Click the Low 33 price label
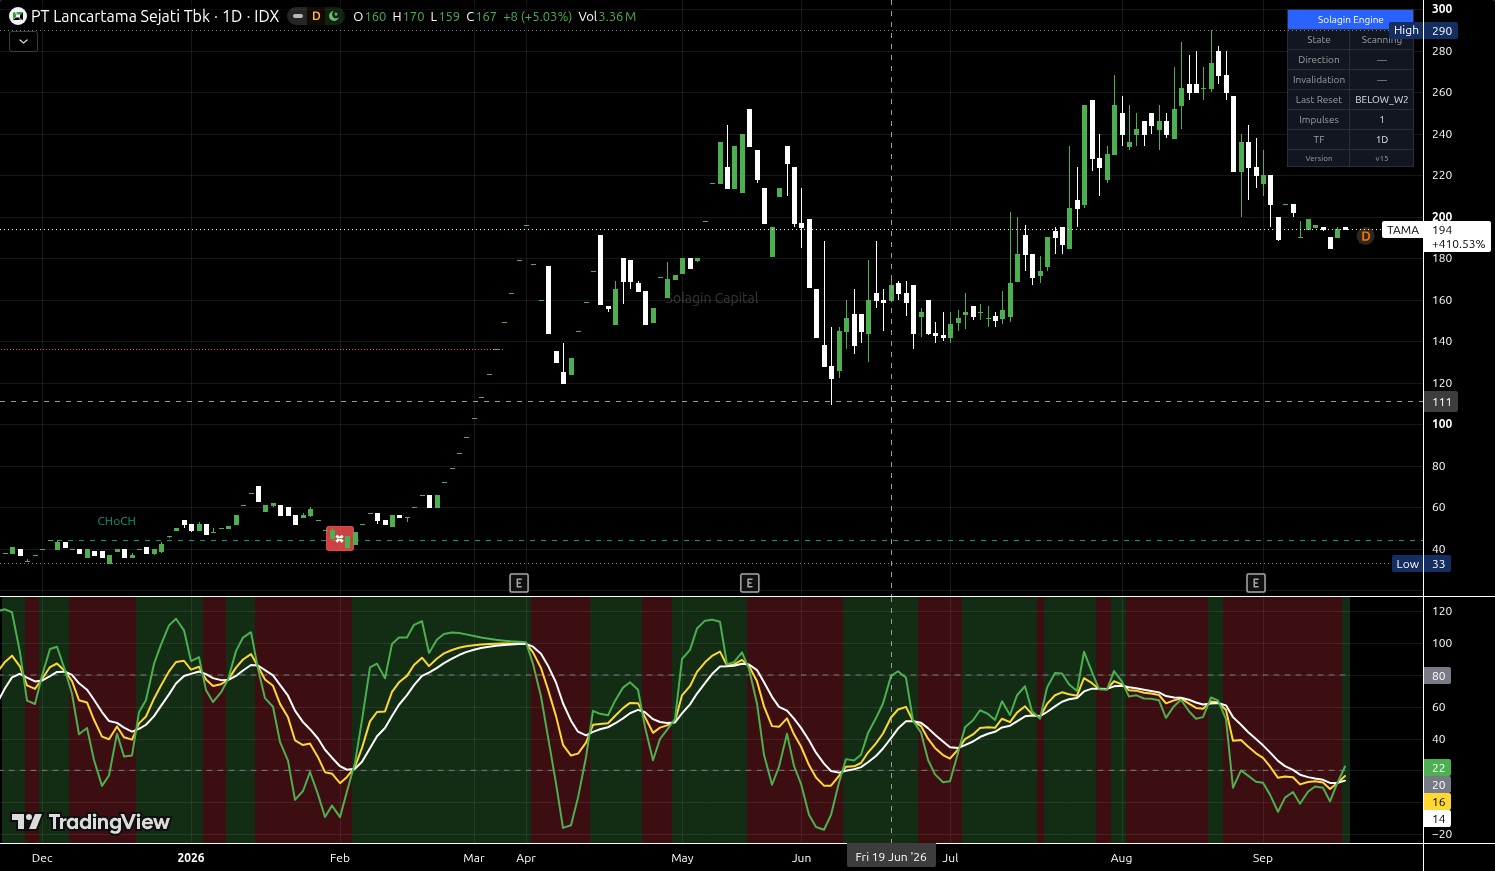 pyautogui.click(x=1421, y=564)
